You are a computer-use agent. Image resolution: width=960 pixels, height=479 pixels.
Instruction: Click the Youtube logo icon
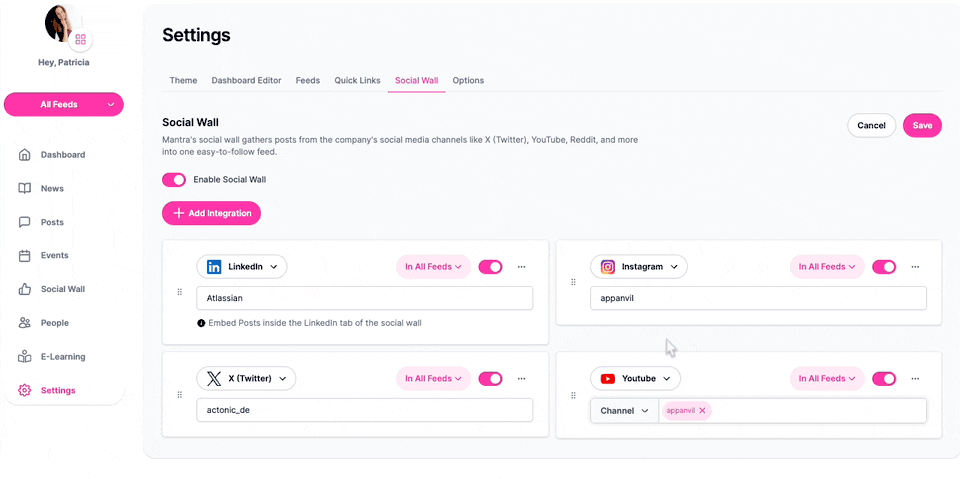[607, 379]
